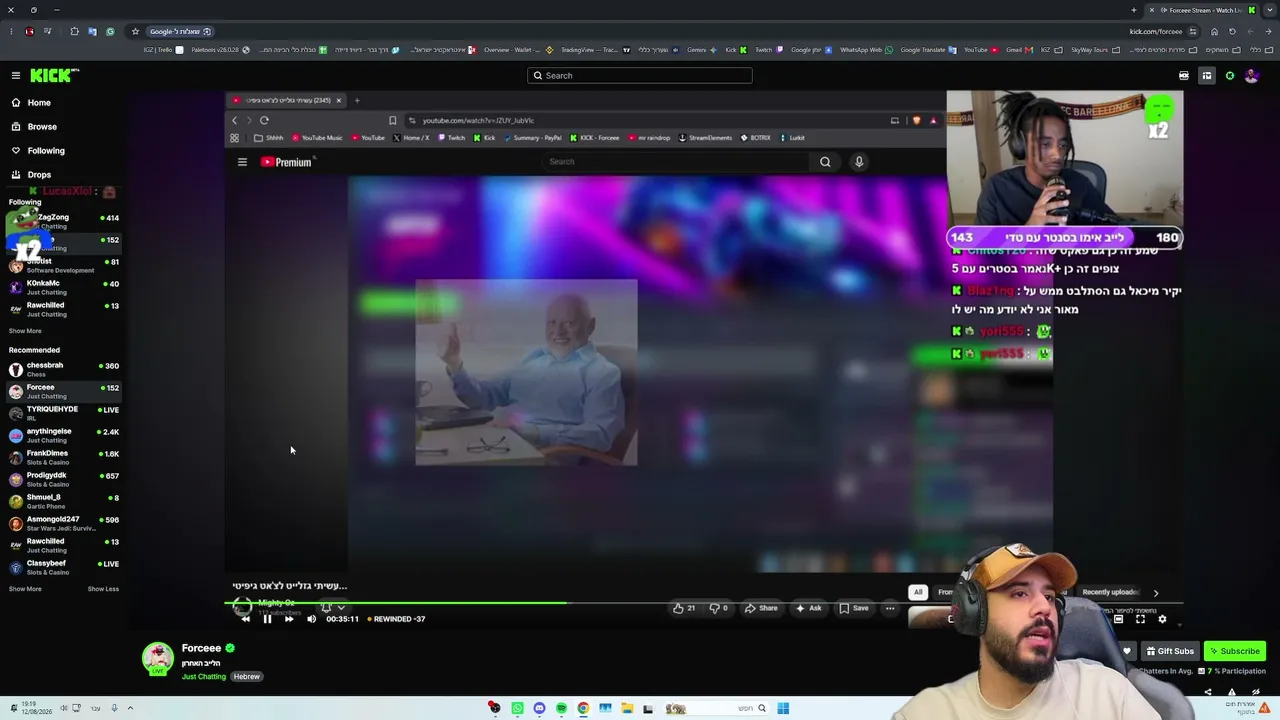
Task: Click the Gift Subs button
Action: click(x=1169, y=651)
